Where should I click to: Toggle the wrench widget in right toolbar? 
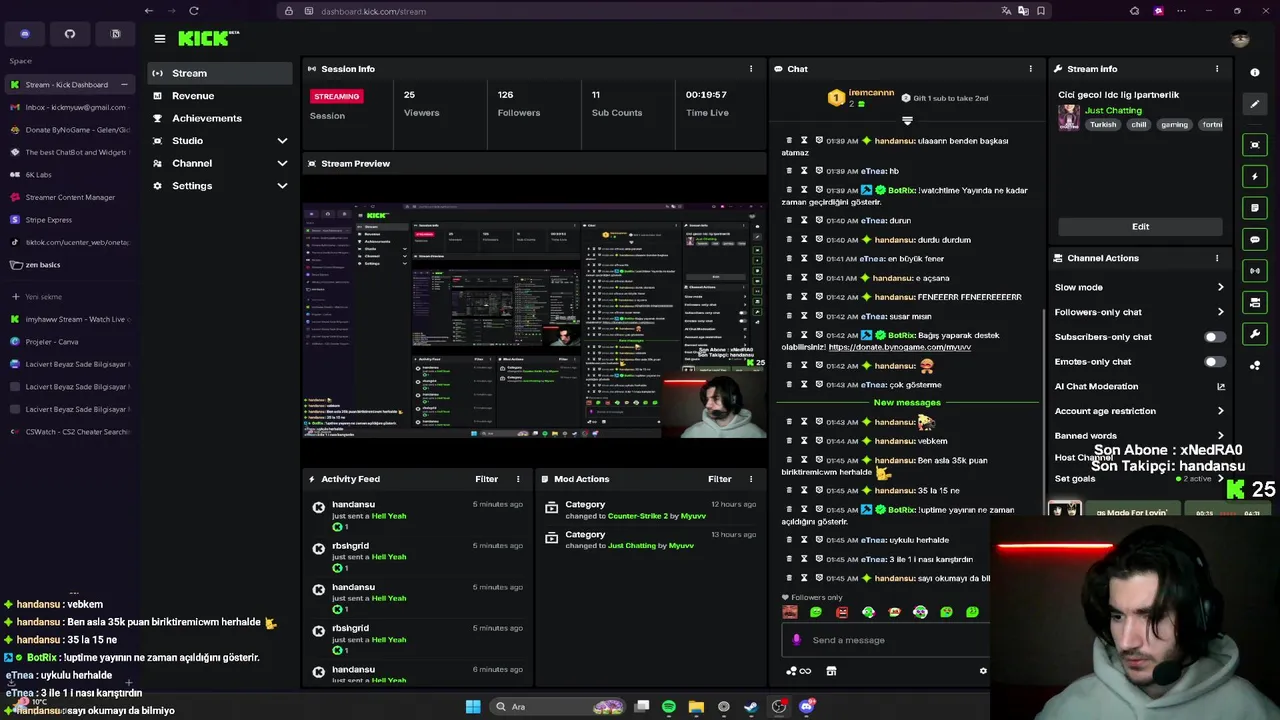1255,334
